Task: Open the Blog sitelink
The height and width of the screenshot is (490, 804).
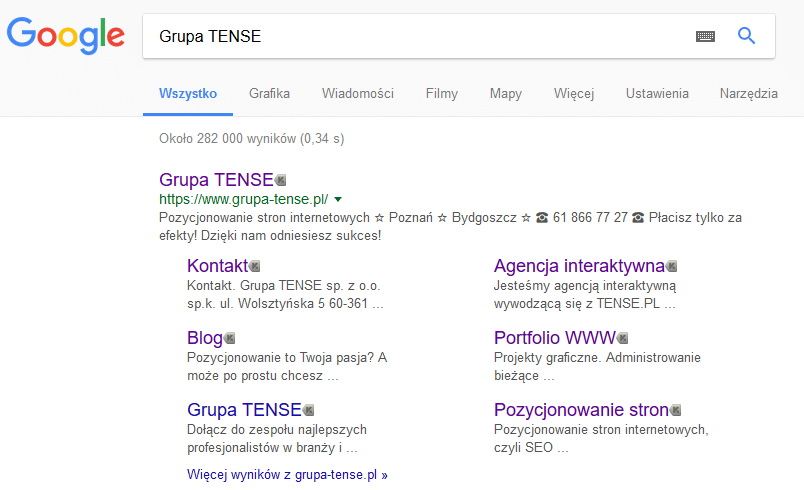Action: [x=205, y=338]
